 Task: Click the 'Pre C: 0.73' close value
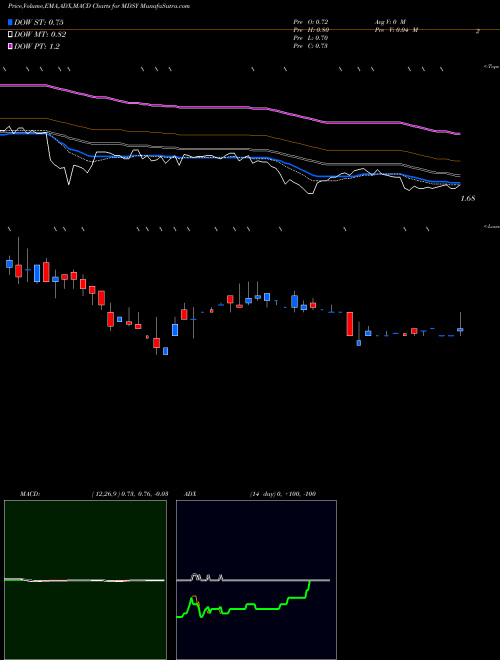coord(311,45)
